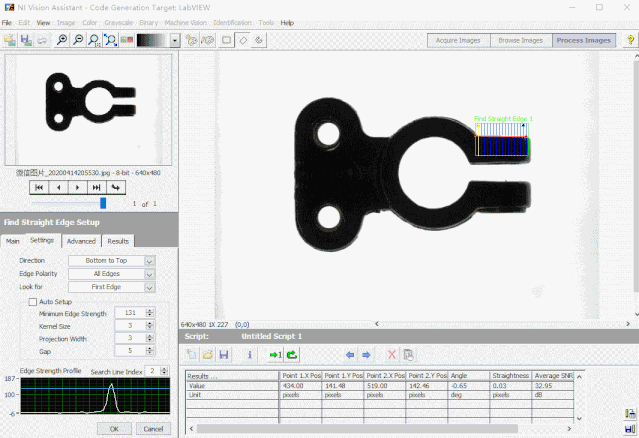Click the grayscale palette gradient swatch
This screenshot has height=438, width=639.
[152, 40]
